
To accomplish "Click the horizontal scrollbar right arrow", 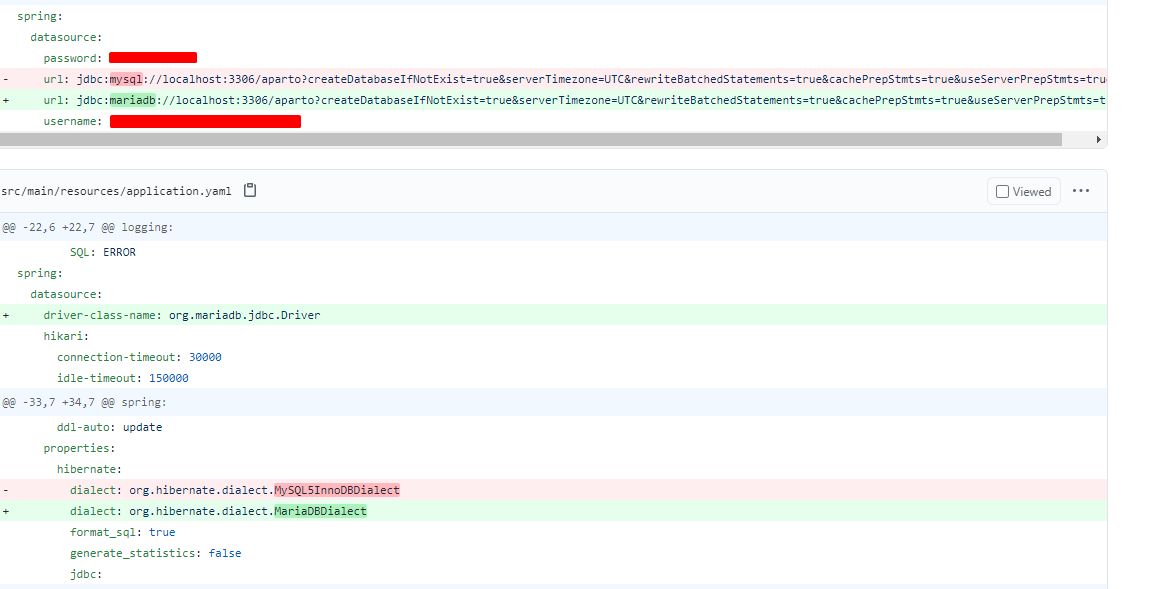I will pos(1098,140).
